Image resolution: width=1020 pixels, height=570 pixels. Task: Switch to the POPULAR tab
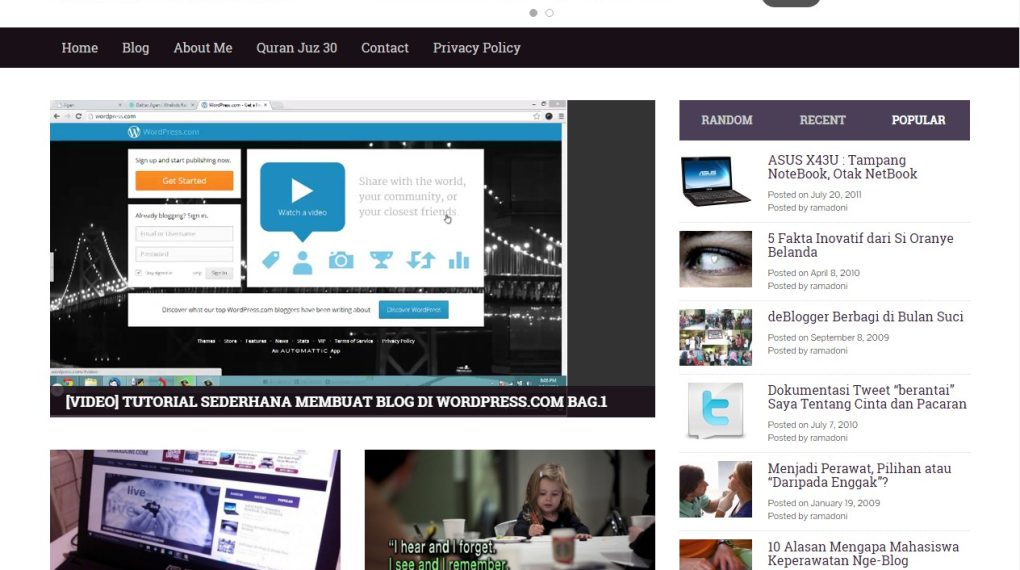click(918, 120)
